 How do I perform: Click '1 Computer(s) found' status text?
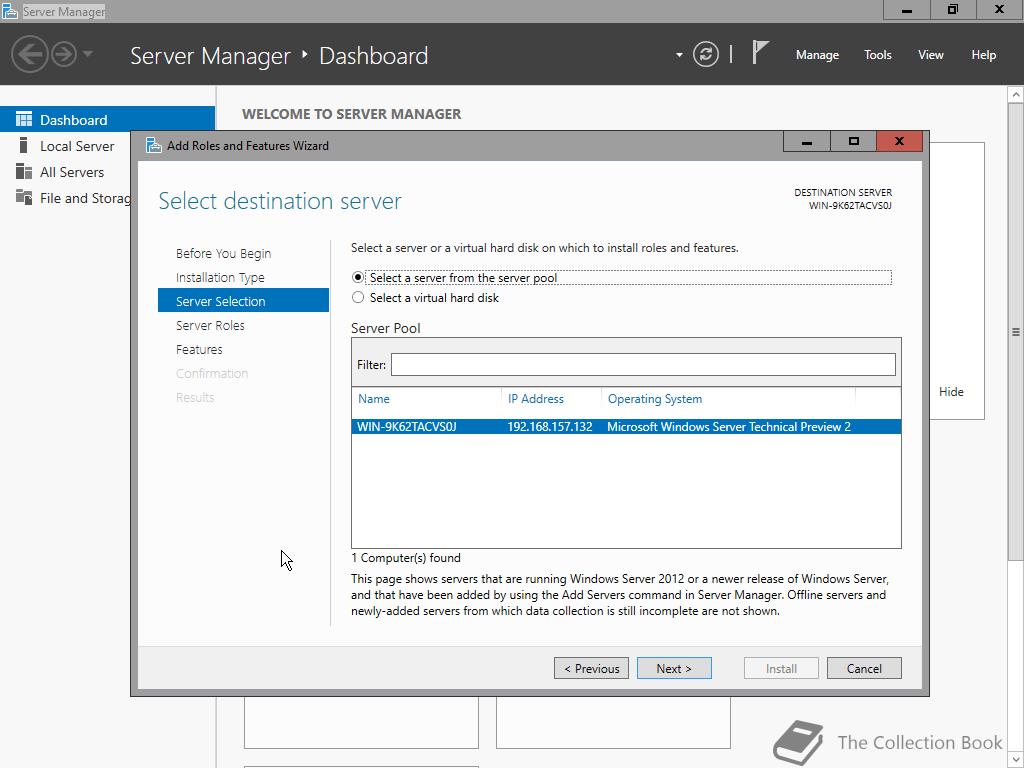coord(406,558)
